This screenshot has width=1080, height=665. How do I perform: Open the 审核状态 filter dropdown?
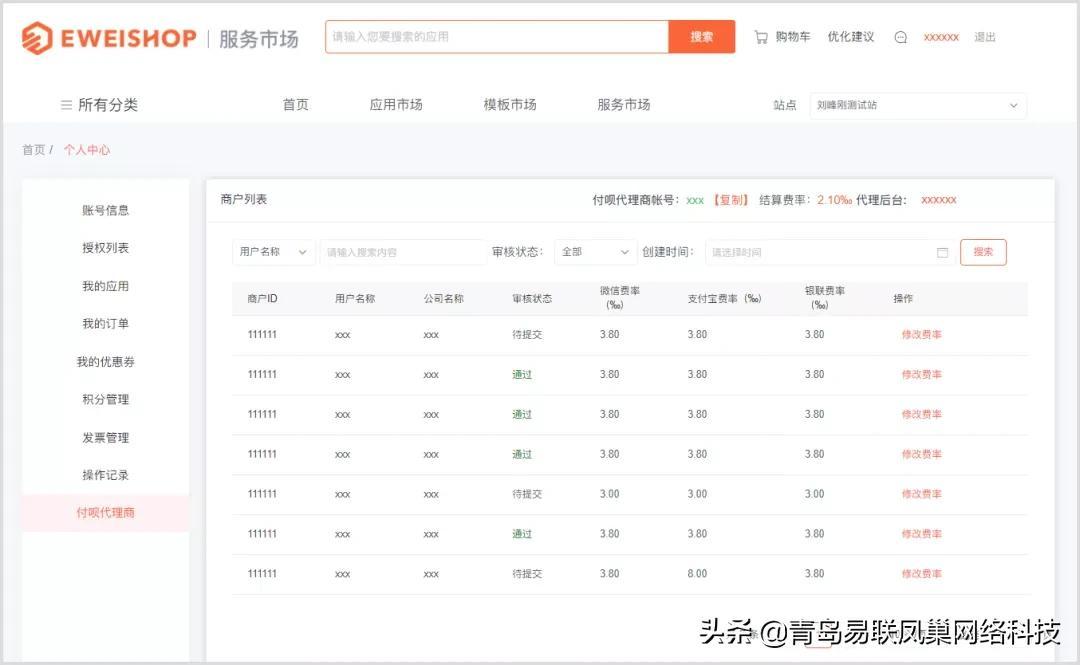[595, 252]
